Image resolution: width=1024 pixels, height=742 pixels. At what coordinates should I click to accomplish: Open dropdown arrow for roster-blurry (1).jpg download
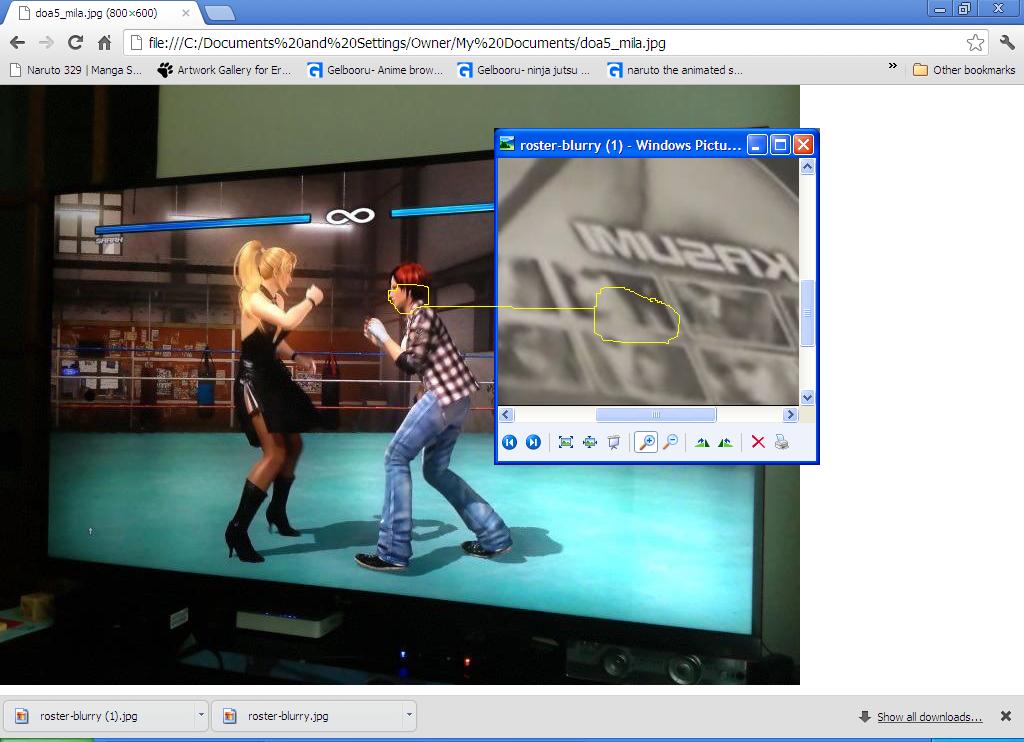coord(201,716)
